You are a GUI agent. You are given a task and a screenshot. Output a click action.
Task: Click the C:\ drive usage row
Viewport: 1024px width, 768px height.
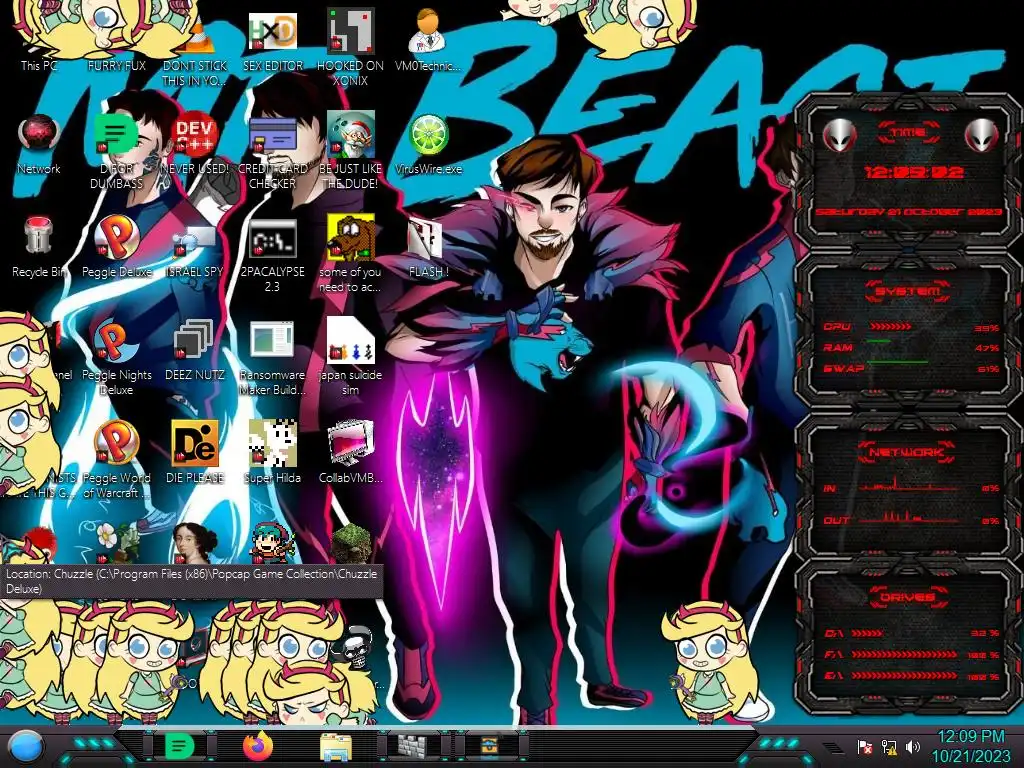pyautogui.click(x=912, y=633)
